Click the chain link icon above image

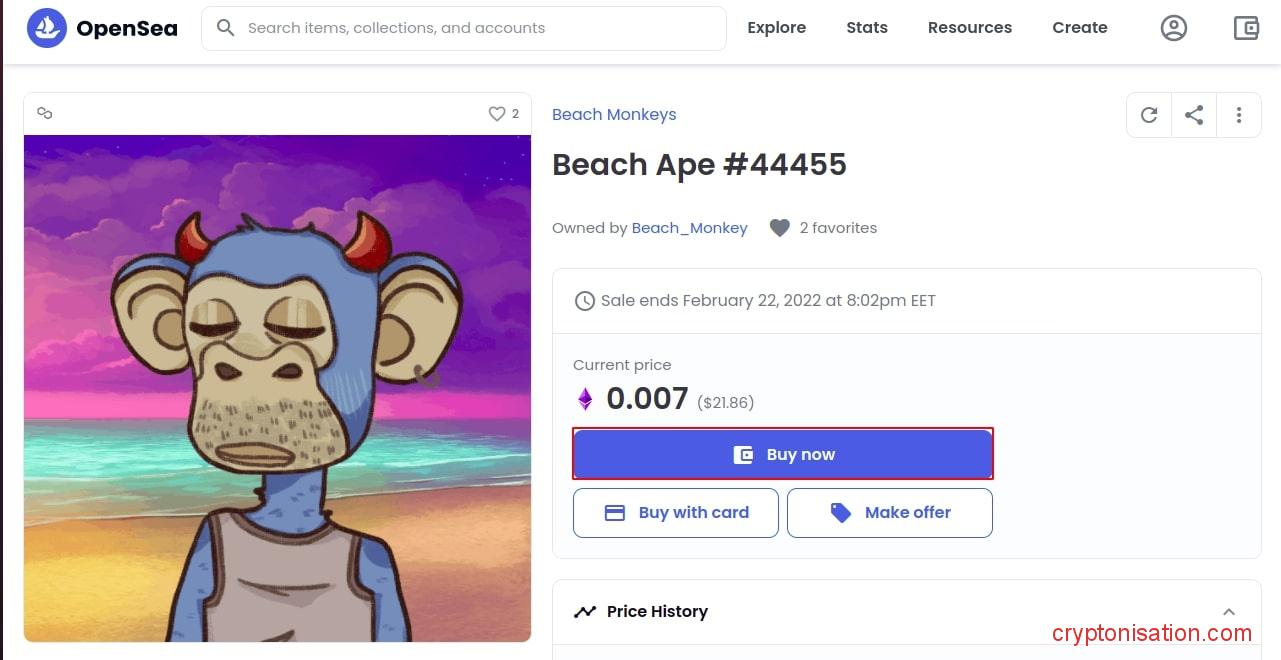click(44, 113)
